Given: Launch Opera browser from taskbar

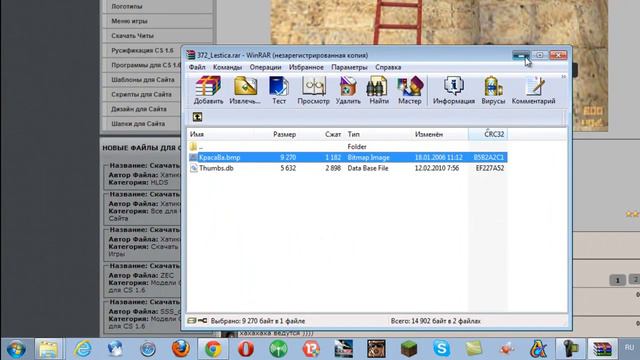Looking at the screenshot, I should pos(246,349).
